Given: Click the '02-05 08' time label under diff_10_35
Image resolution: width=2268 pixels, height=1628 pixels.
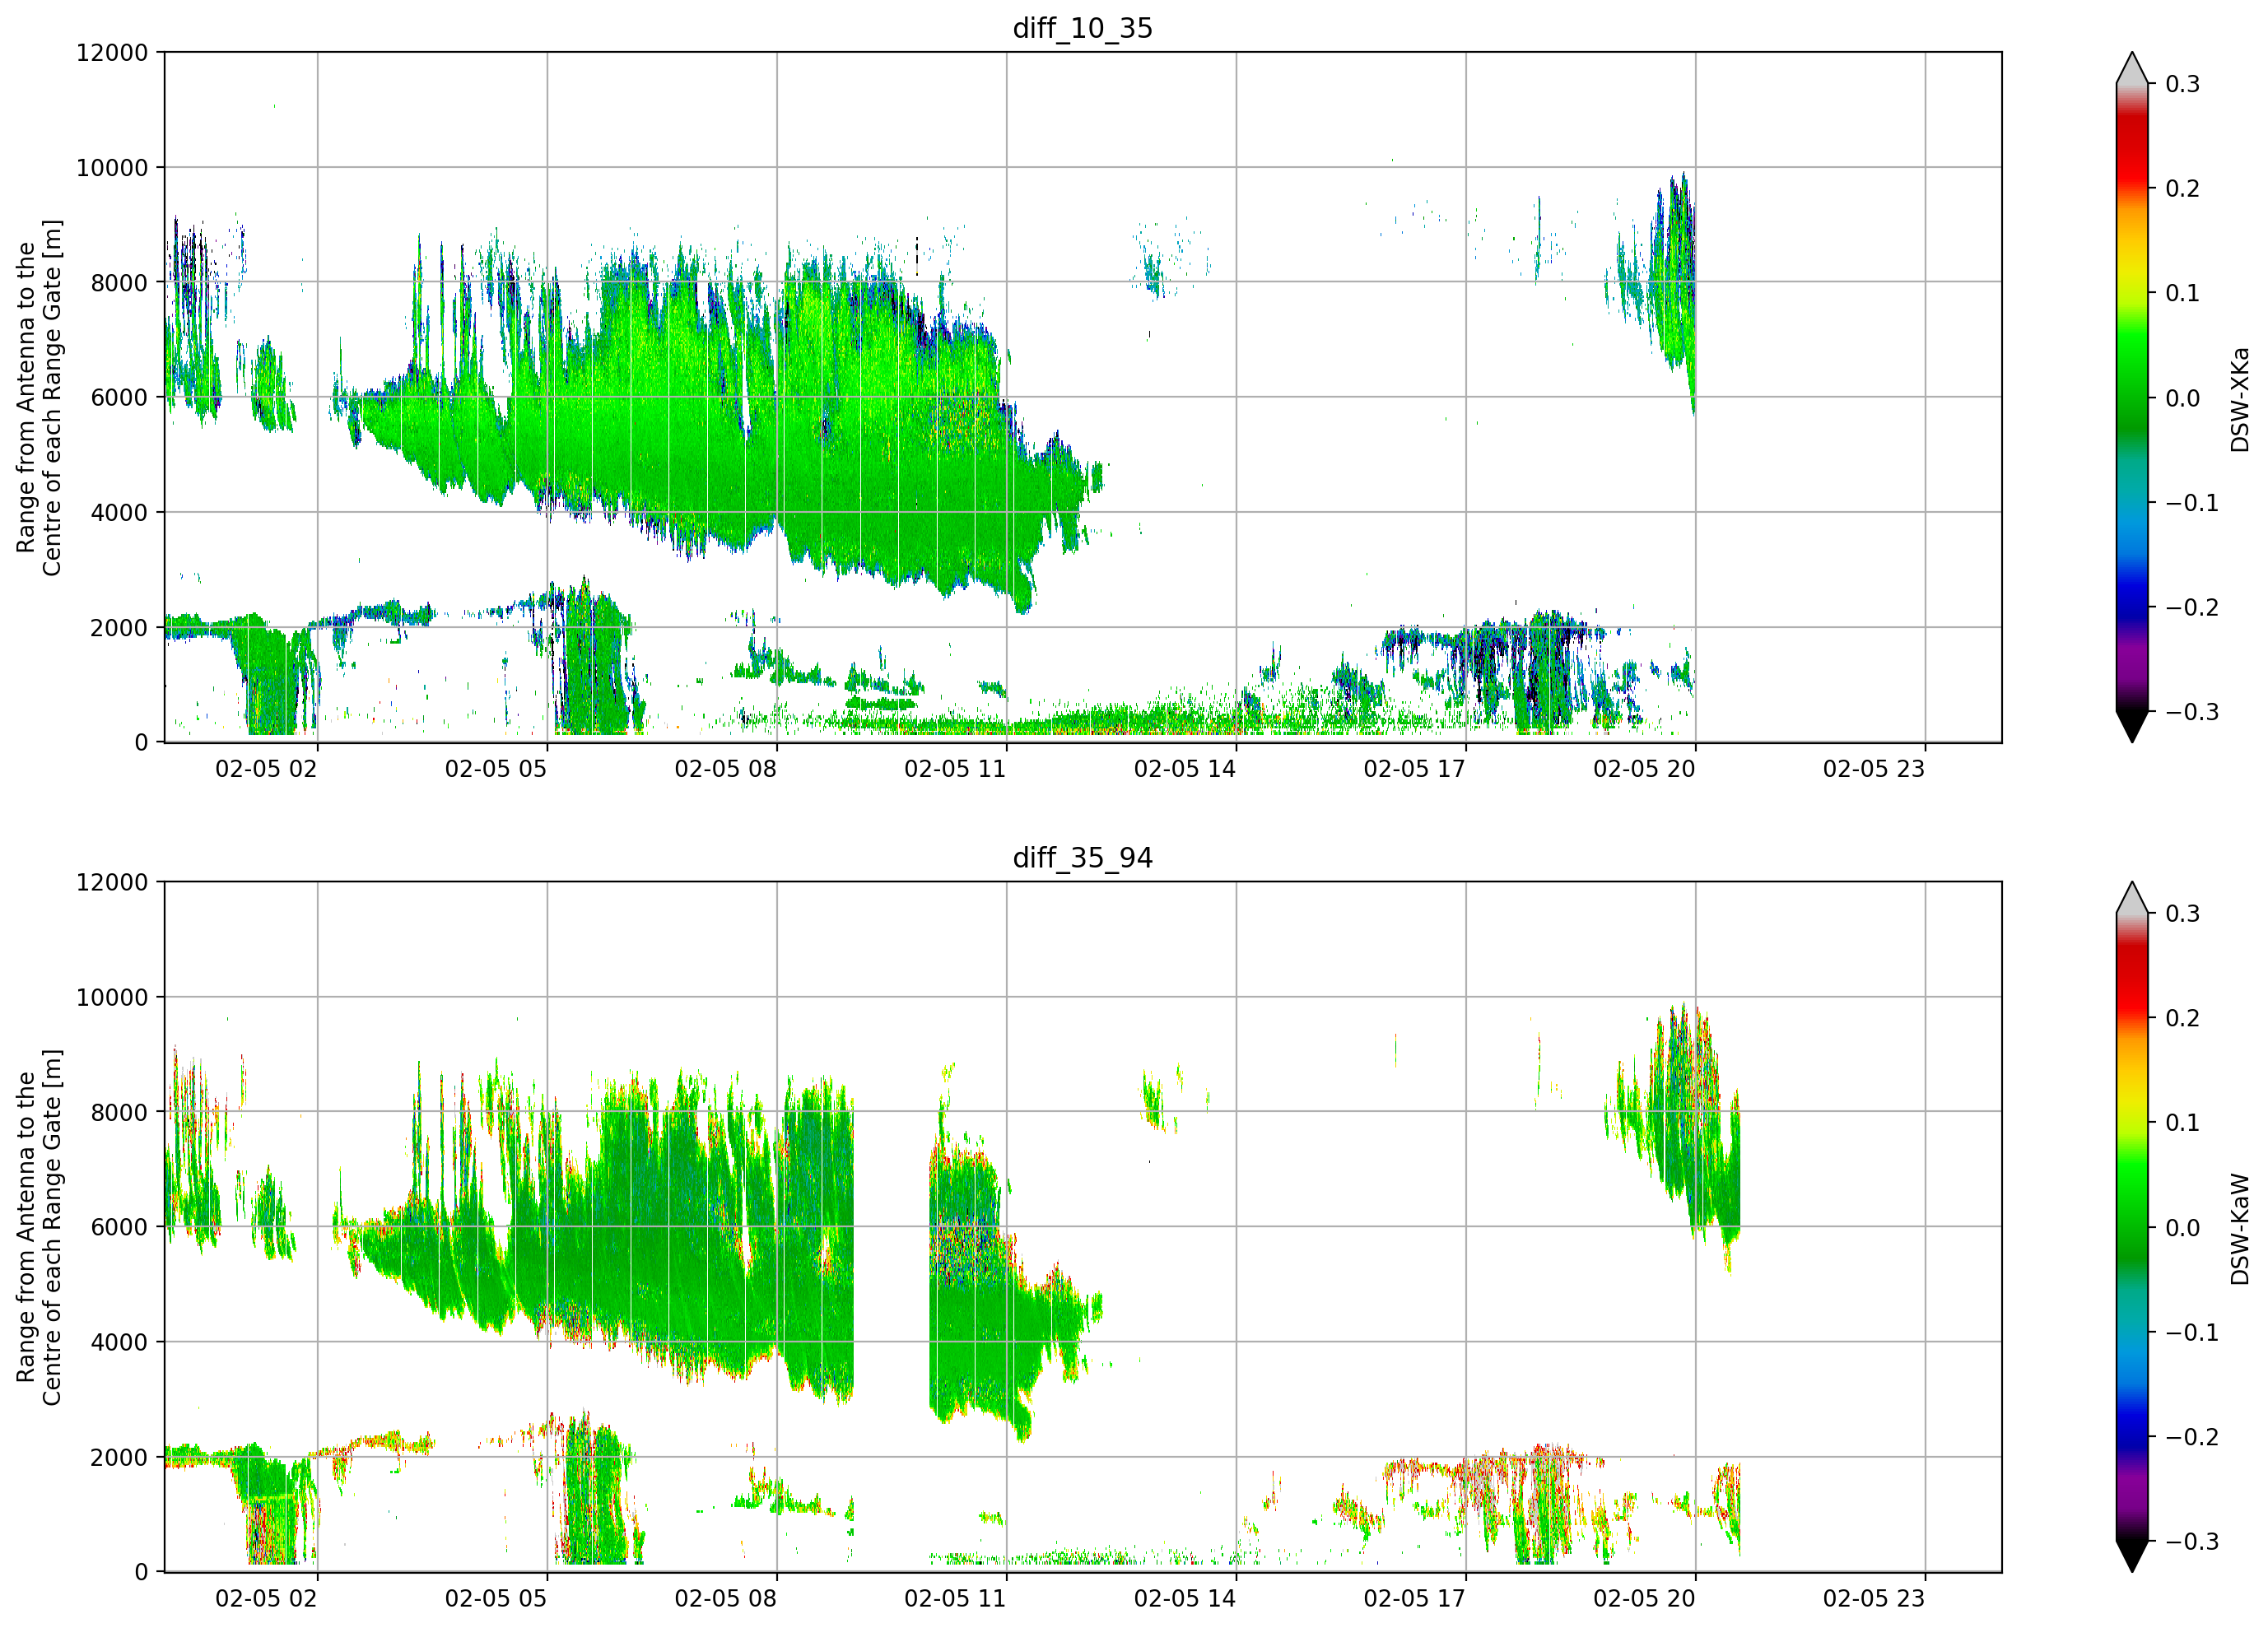Looking at the screenshot, I should [x=725, y=769].
